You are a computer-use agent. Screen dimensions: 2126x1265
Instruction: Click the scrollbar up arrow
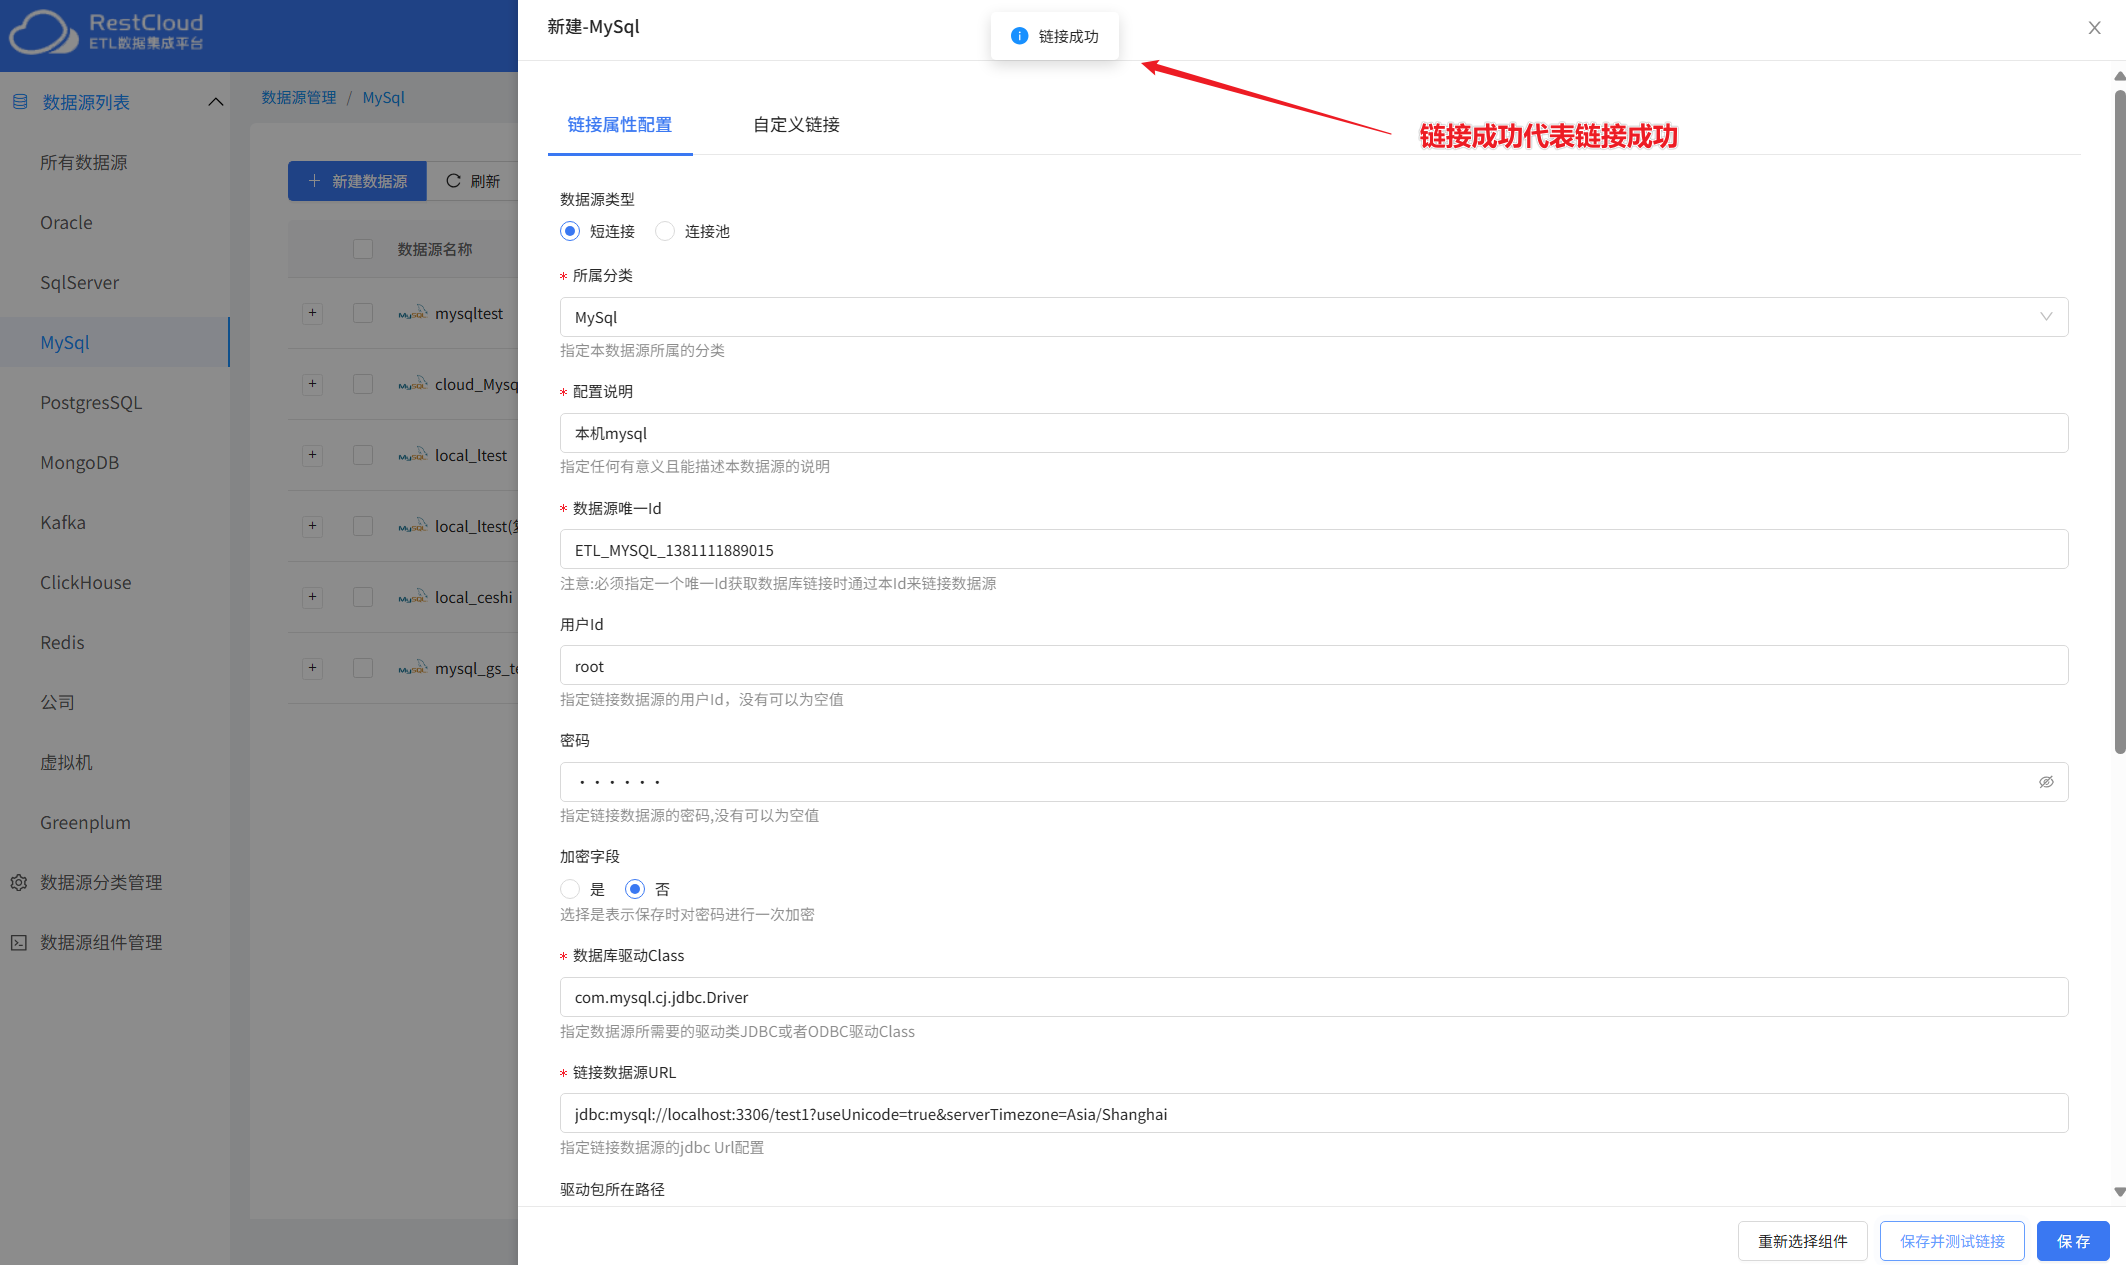click(2120, 76)
